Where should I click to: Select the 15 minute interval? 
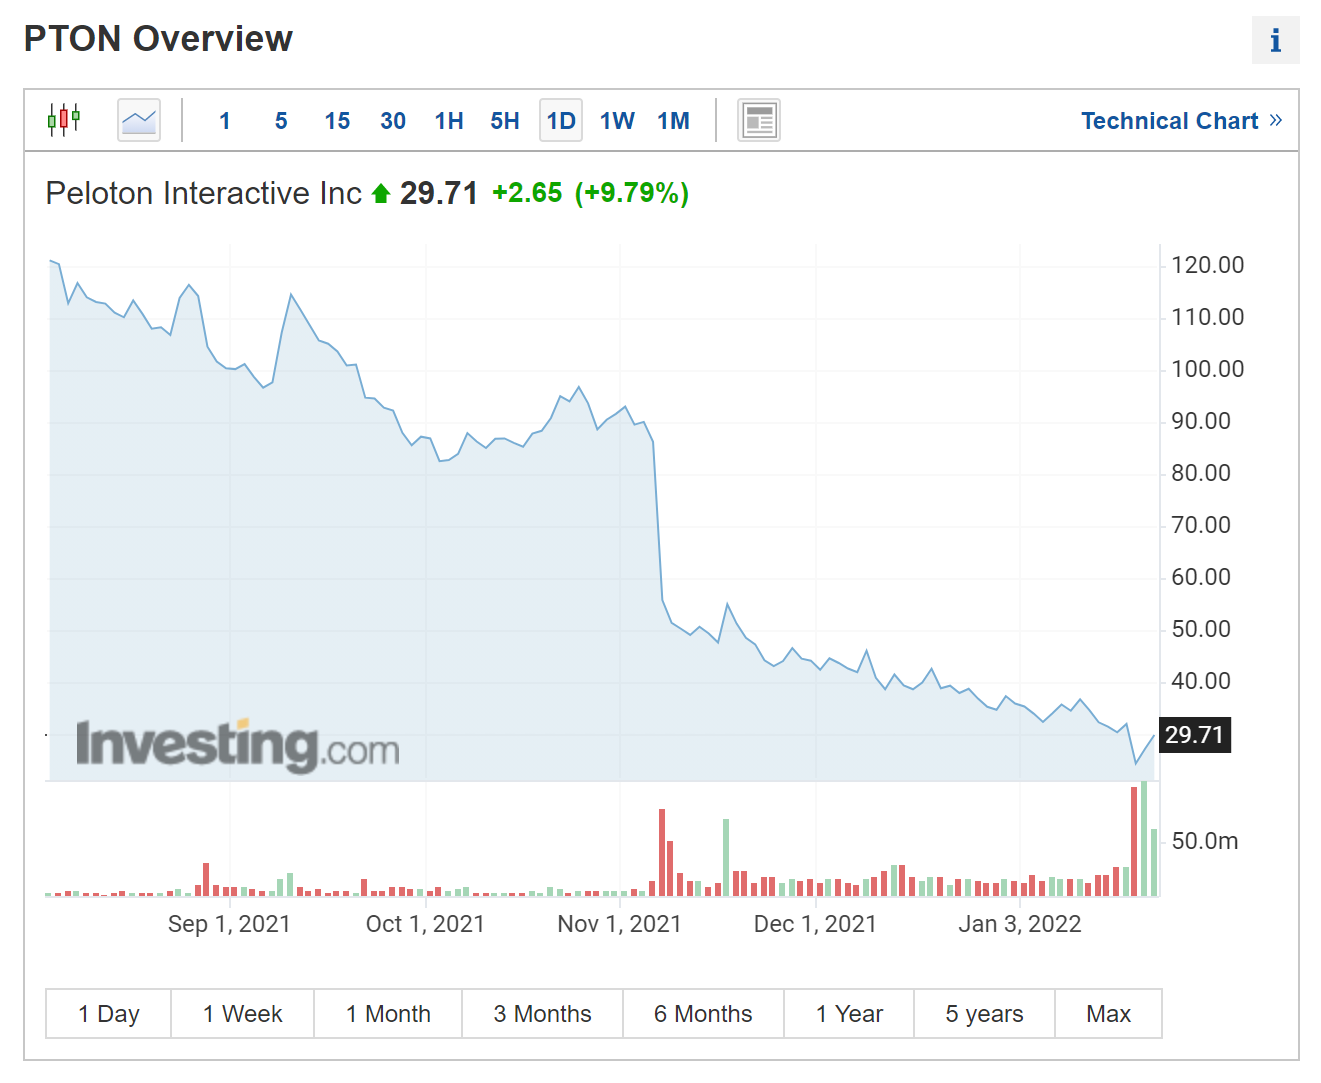pos(337,121)
